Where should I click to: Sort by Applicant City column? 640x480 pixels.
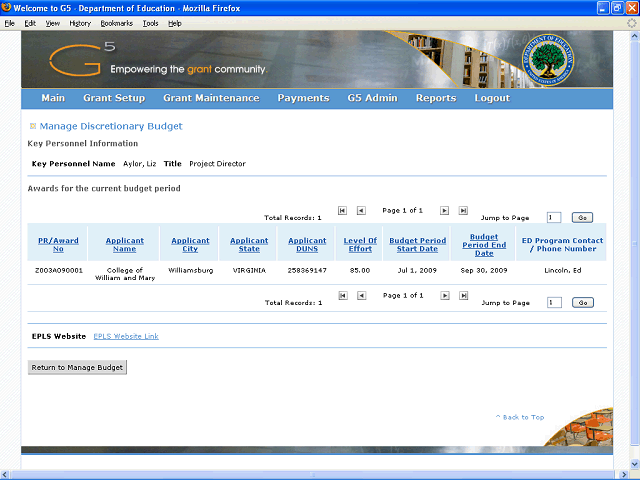tap(190, 245)
